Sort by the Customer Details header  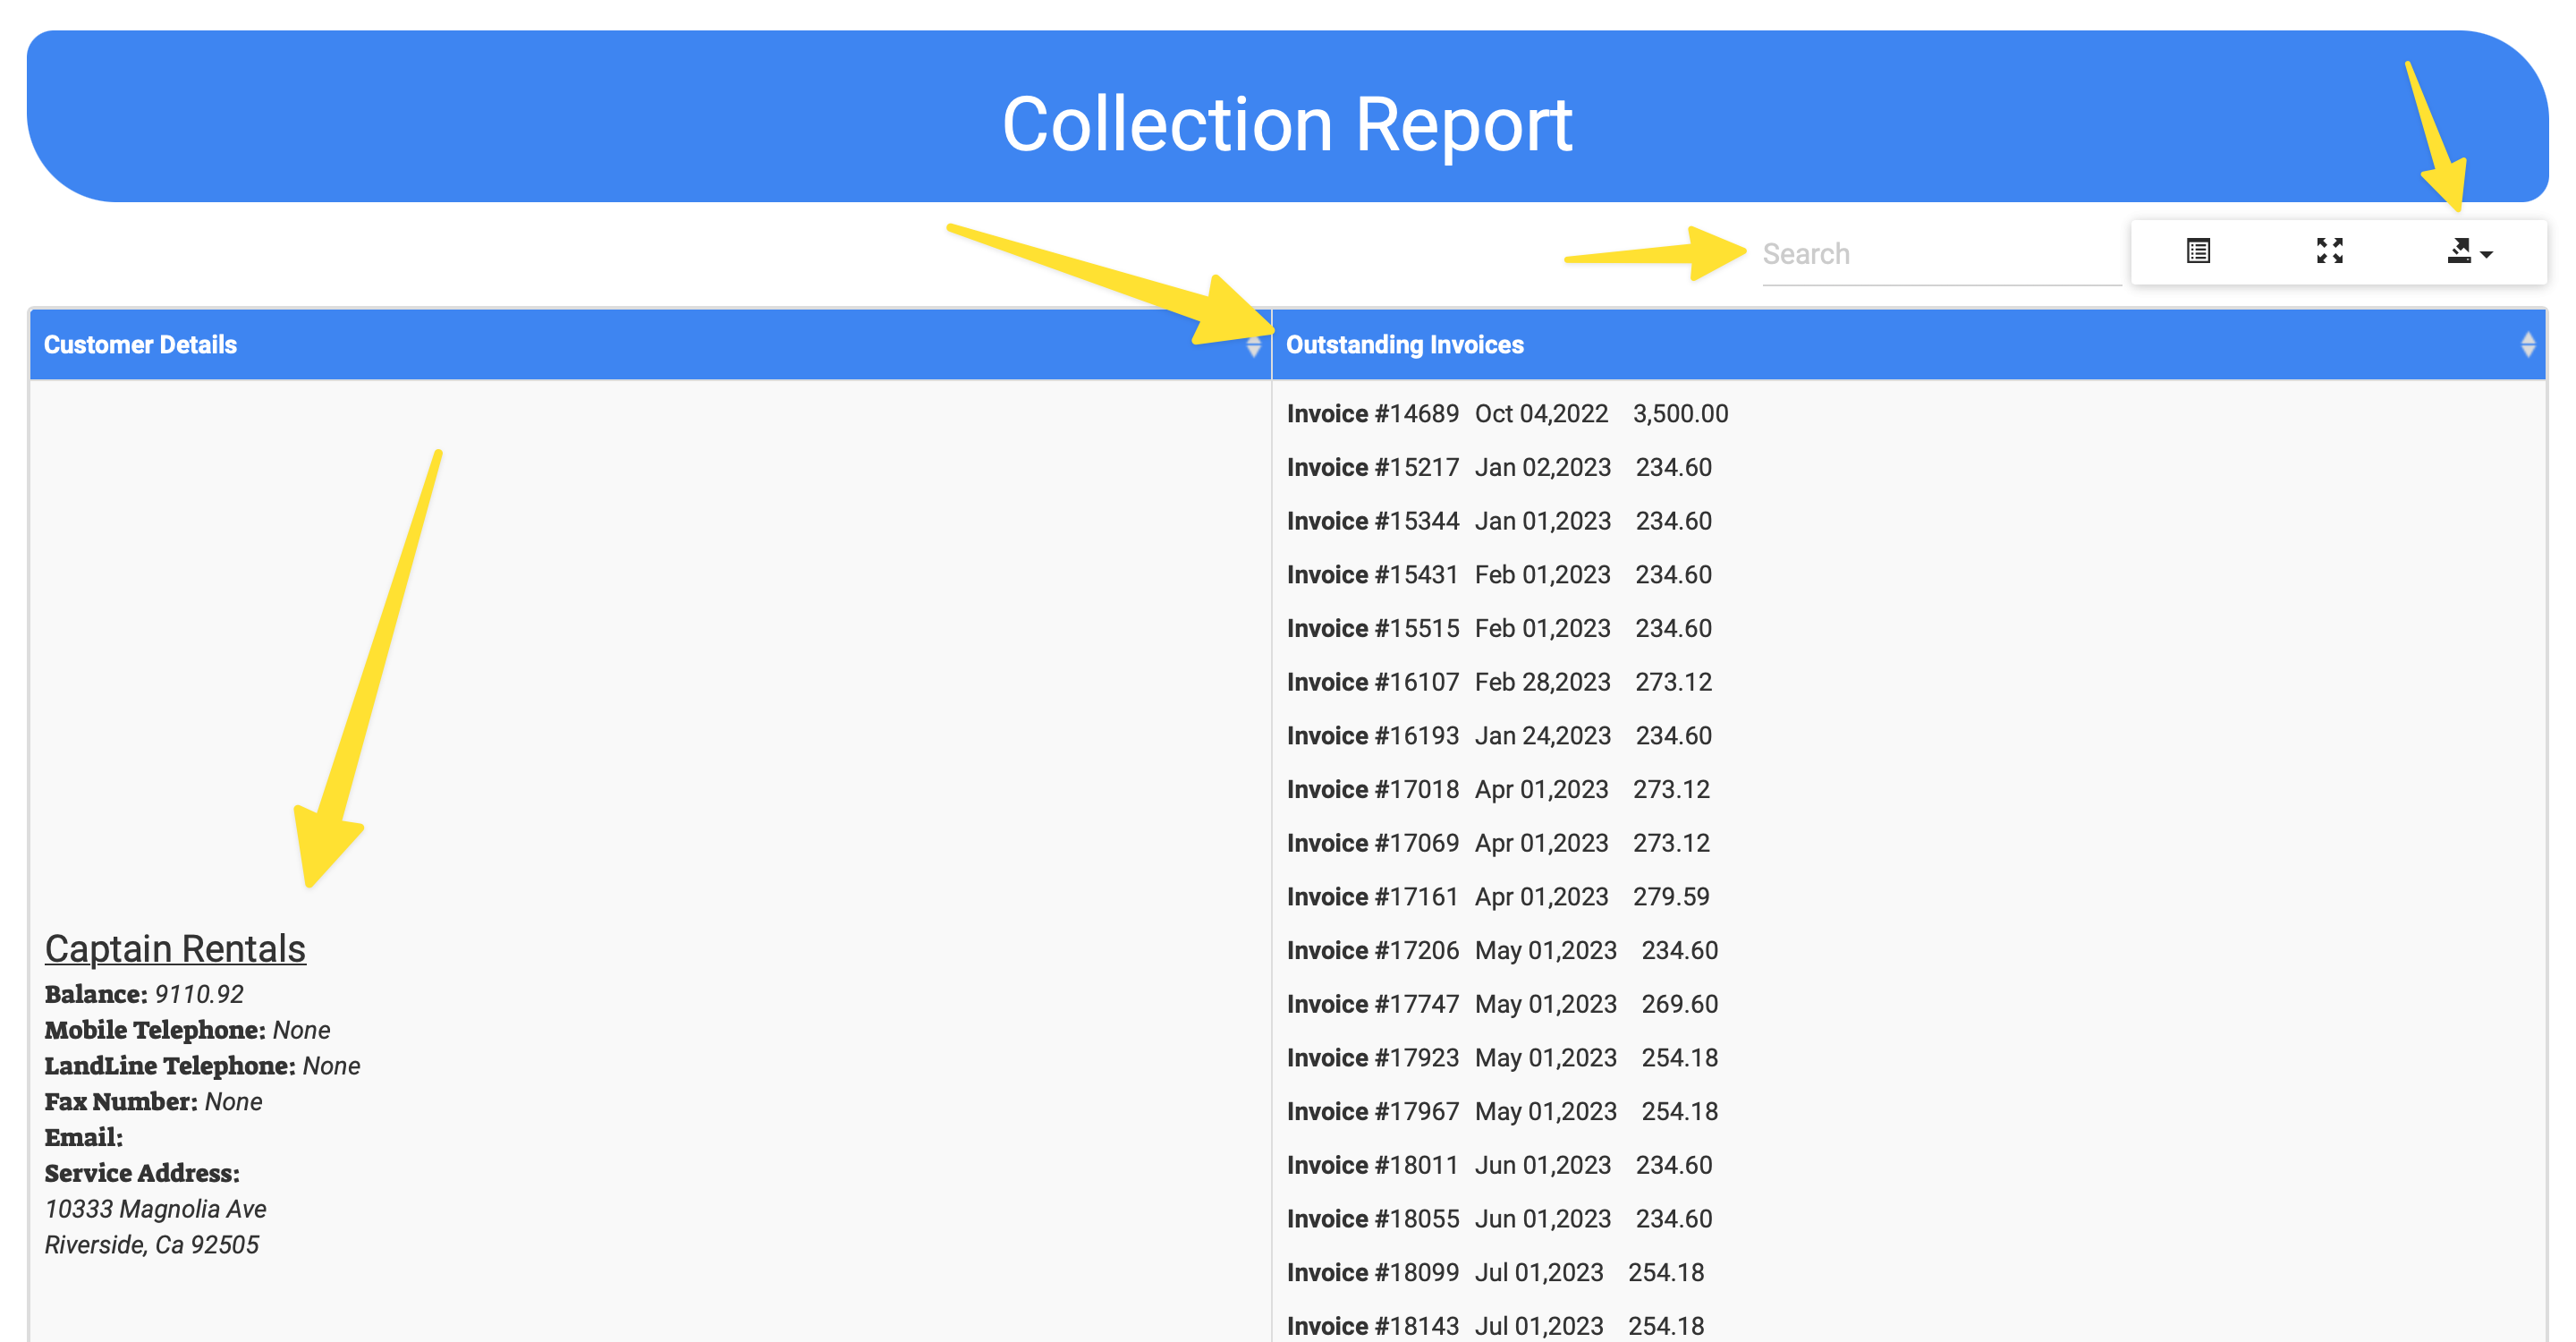[x=140, y=345]
